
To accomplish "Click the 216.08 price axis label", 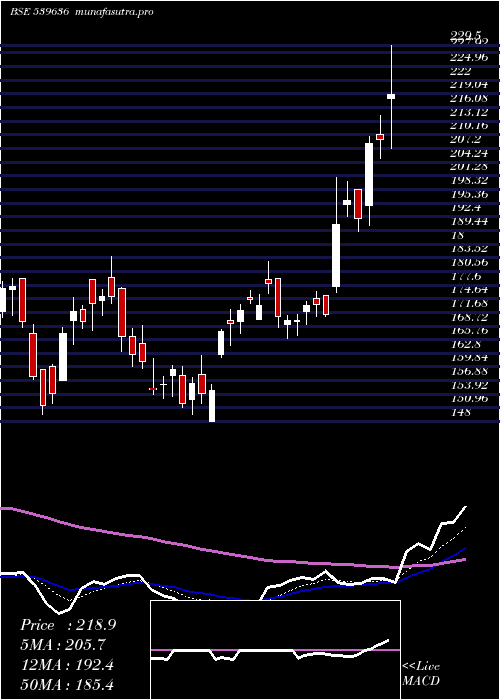I will (470, 98).
